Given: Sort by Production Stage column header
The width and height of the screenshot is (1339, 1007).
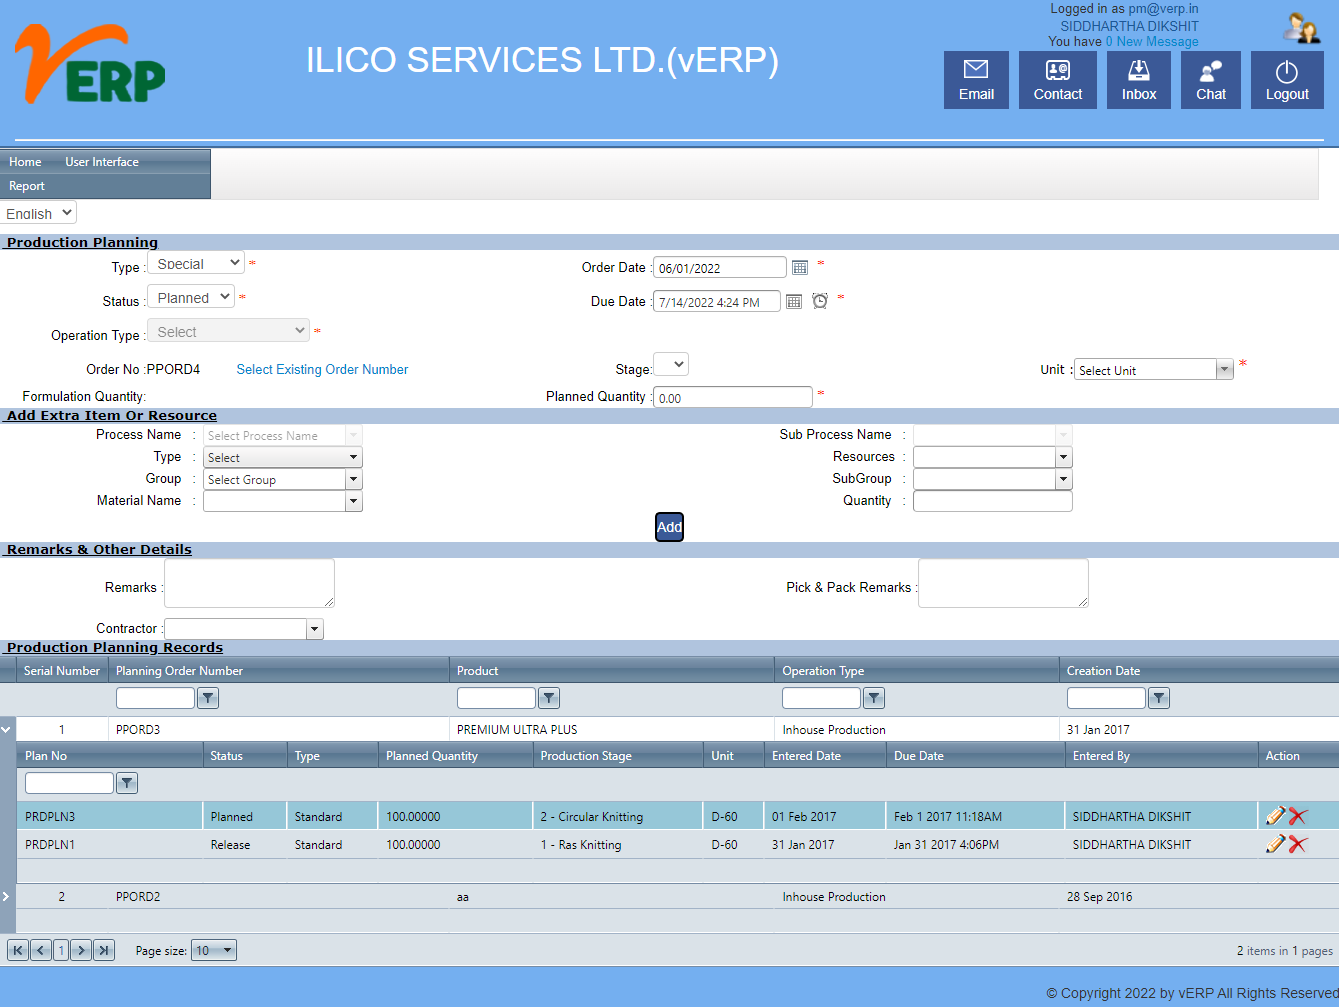Looking at the screenshot, I should pos(586,755).
